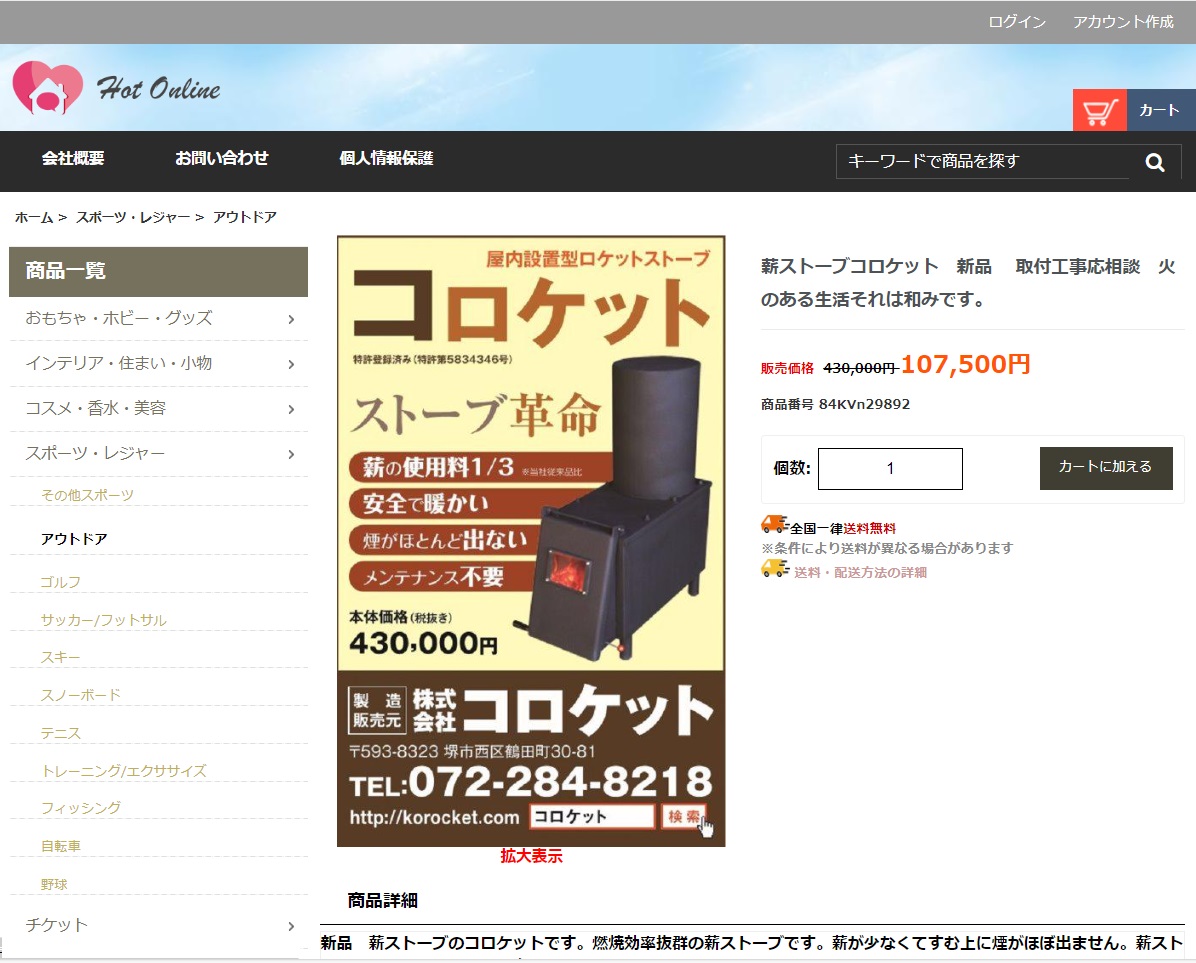Open お問い合わせ menu item

point(222,158)
